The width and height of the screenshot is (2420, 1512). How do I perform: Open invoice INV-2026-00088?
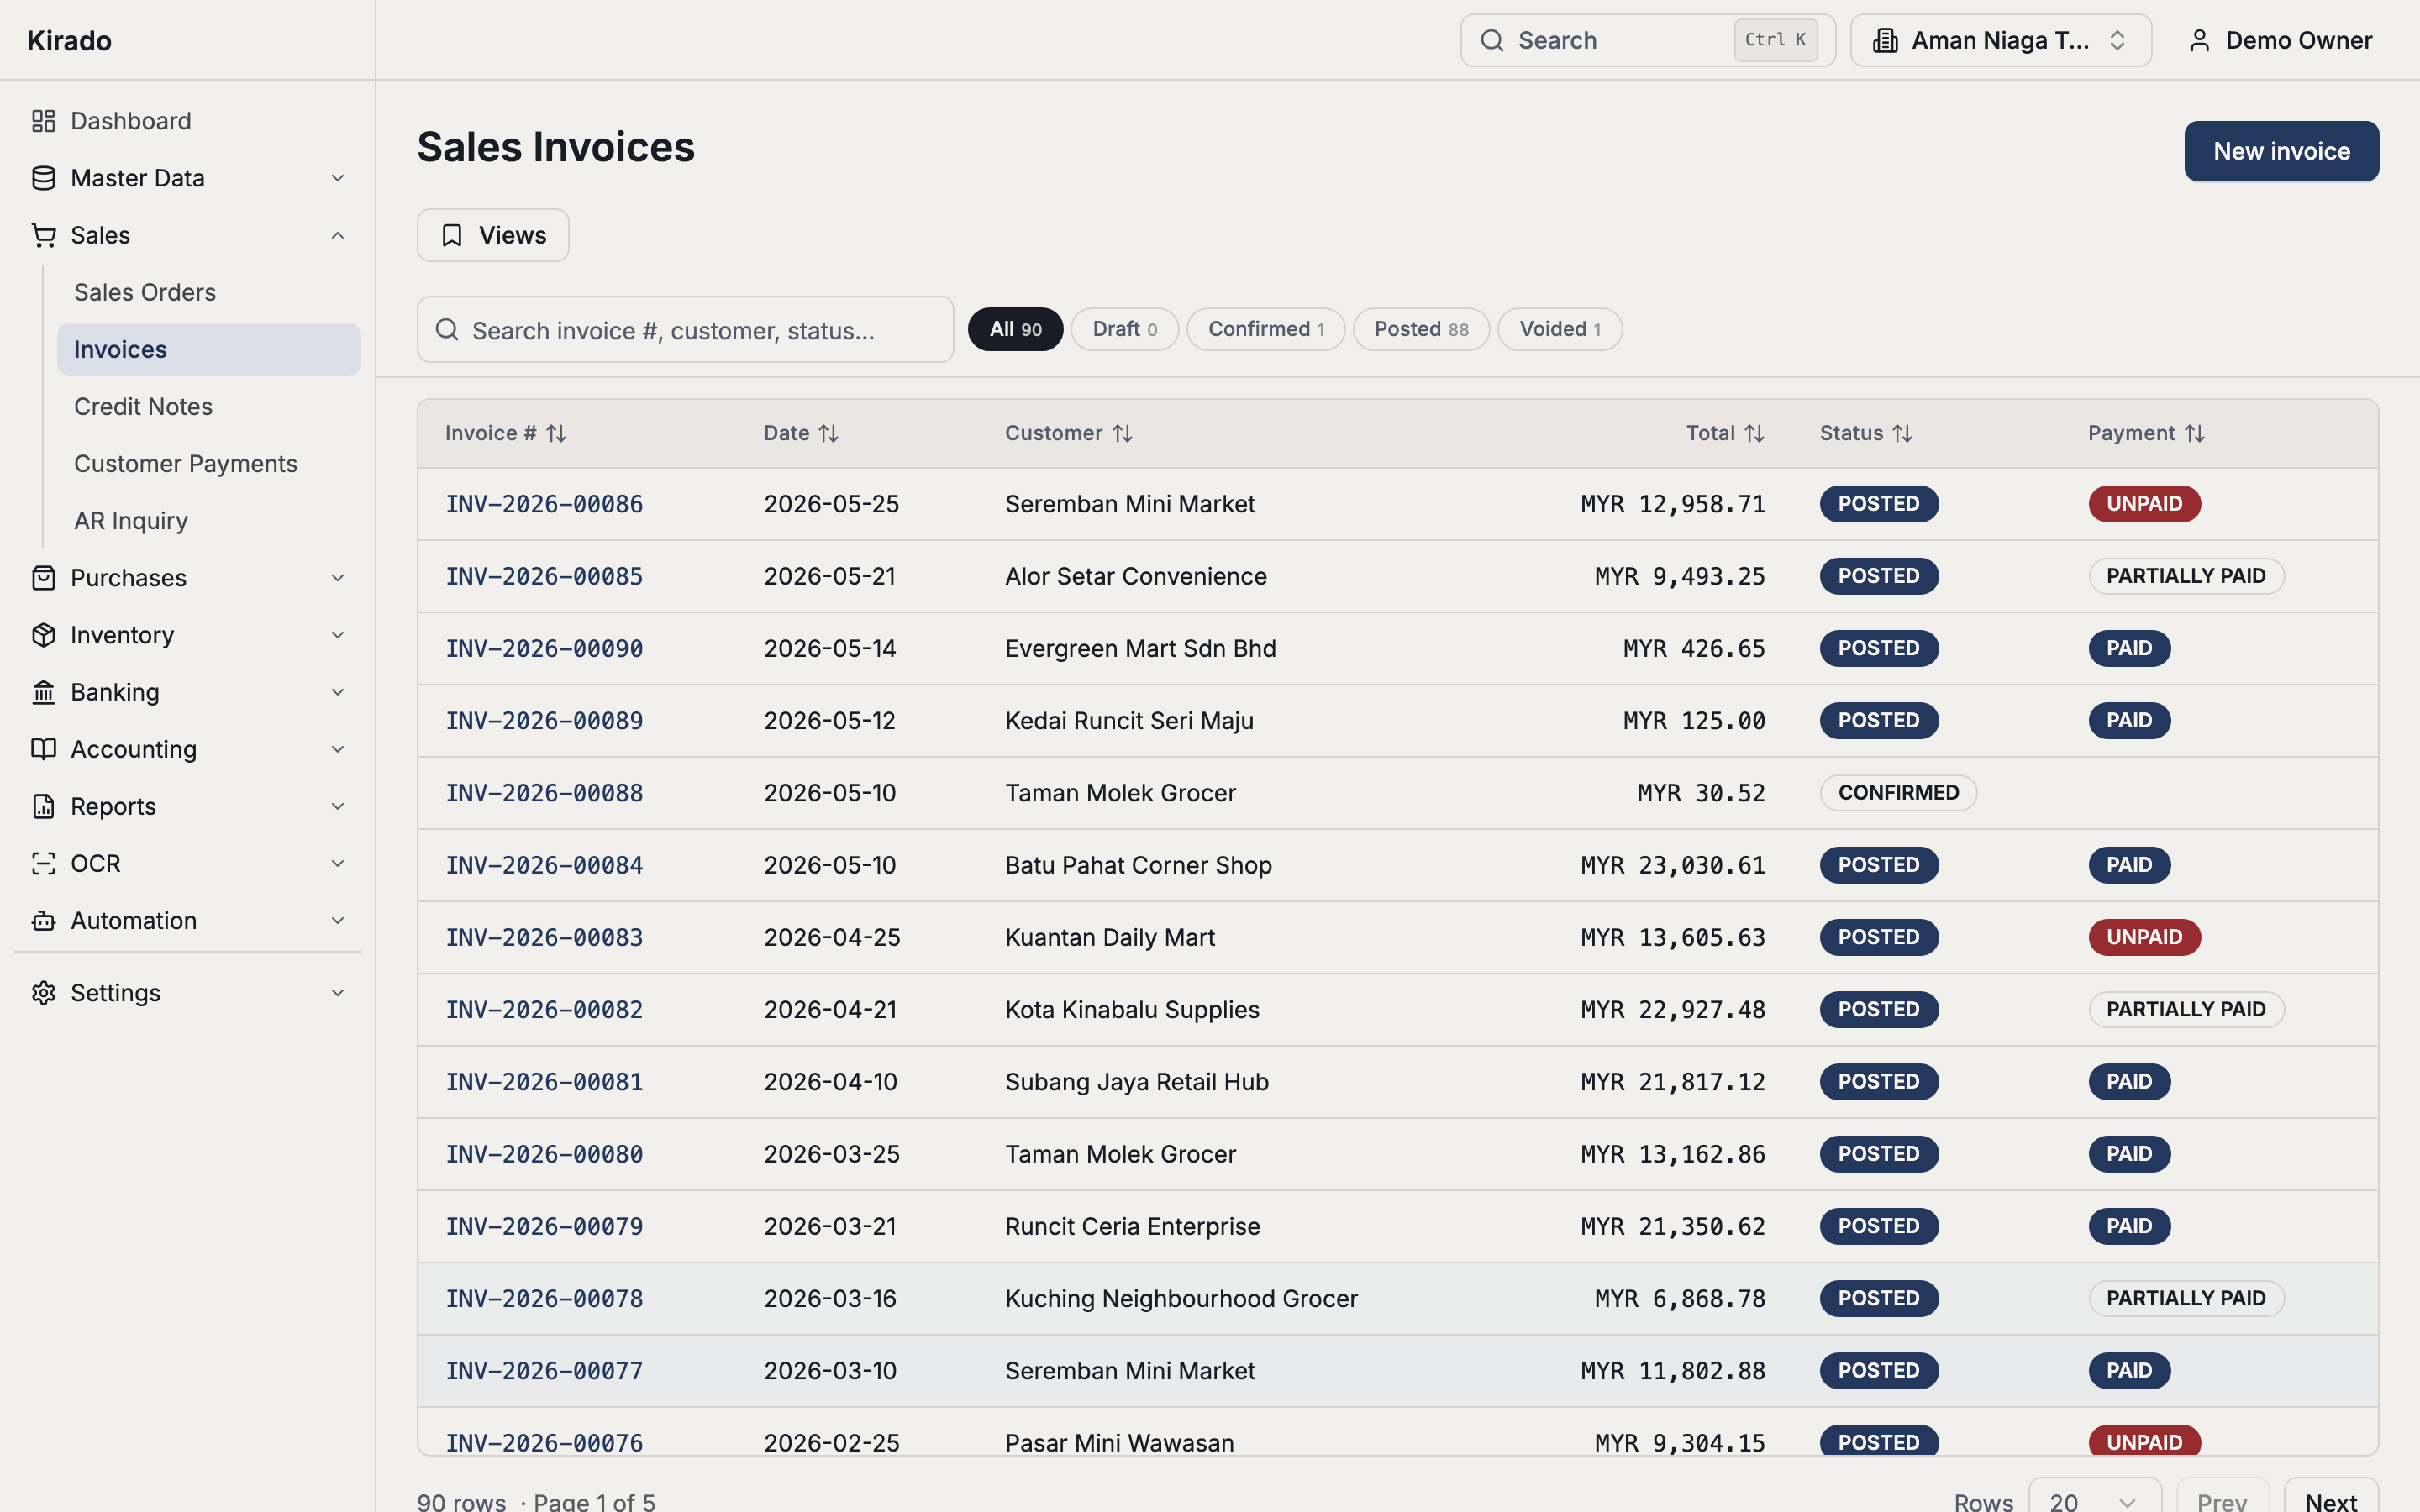pyautogui.click(x=544, y=793)
